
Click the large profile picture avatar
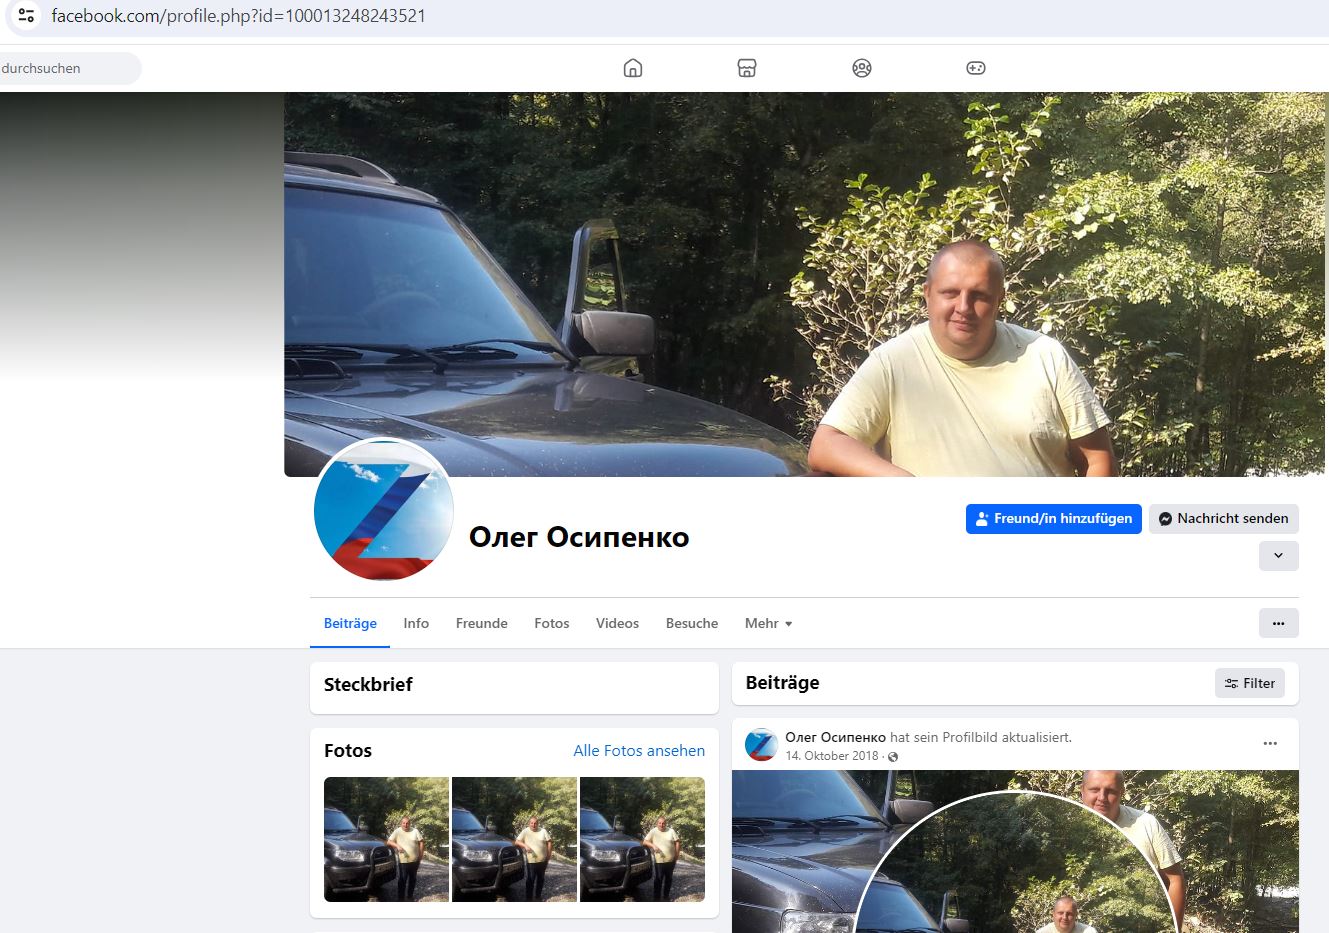[384, 509]
